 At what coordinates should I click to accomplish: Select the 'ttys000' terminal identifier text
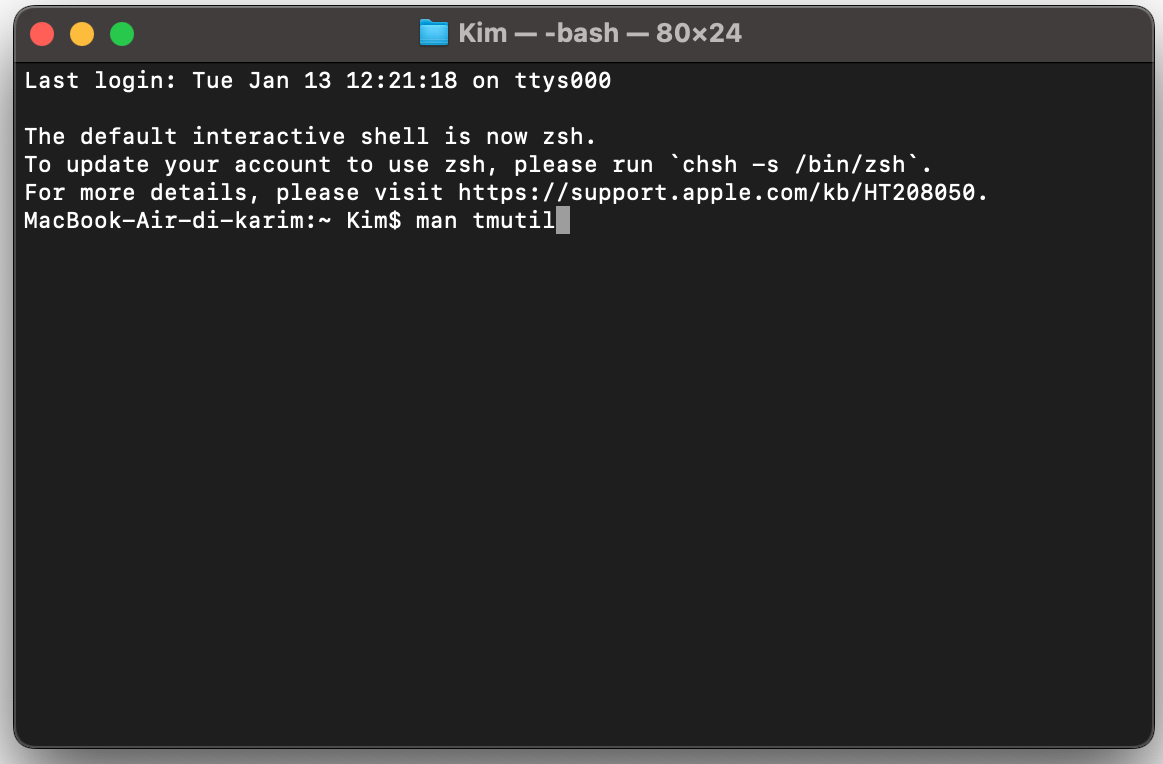click(565, 80)
